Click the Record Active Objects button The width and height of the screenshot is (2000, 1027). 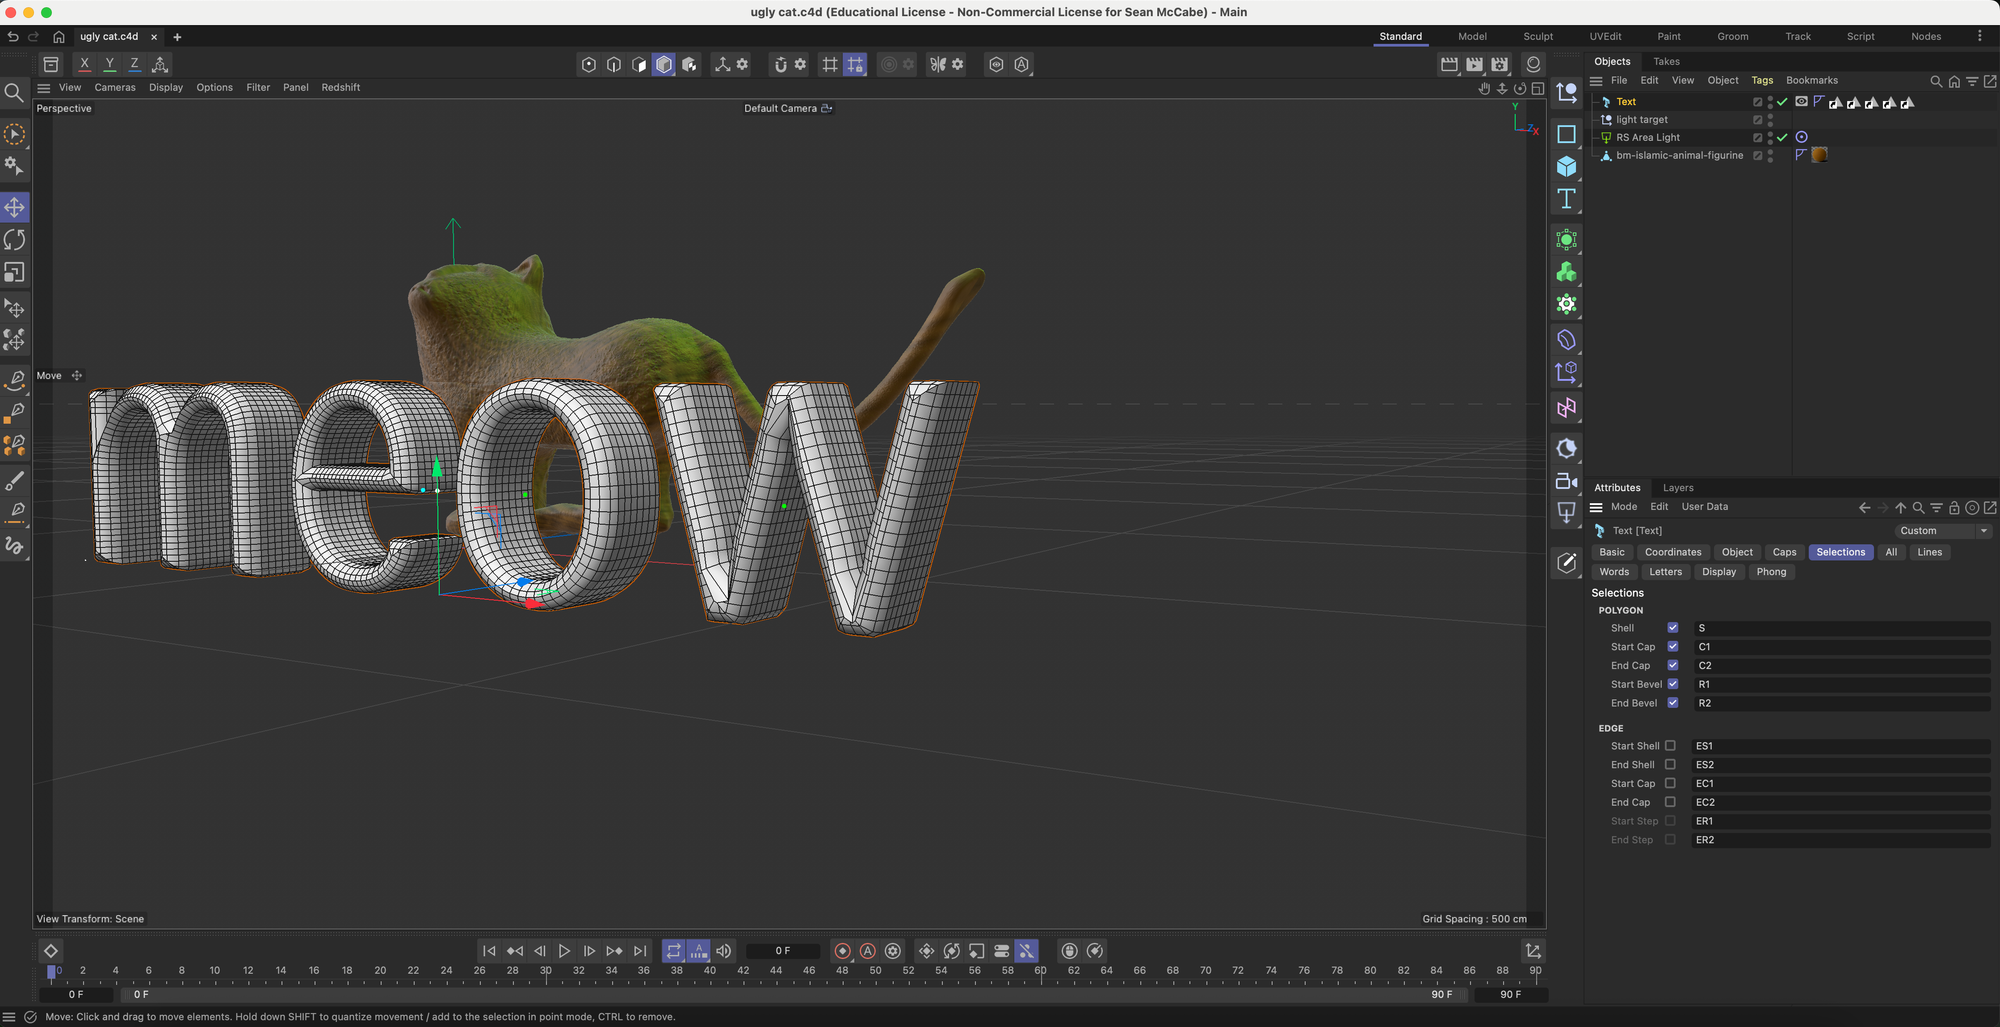842,951
